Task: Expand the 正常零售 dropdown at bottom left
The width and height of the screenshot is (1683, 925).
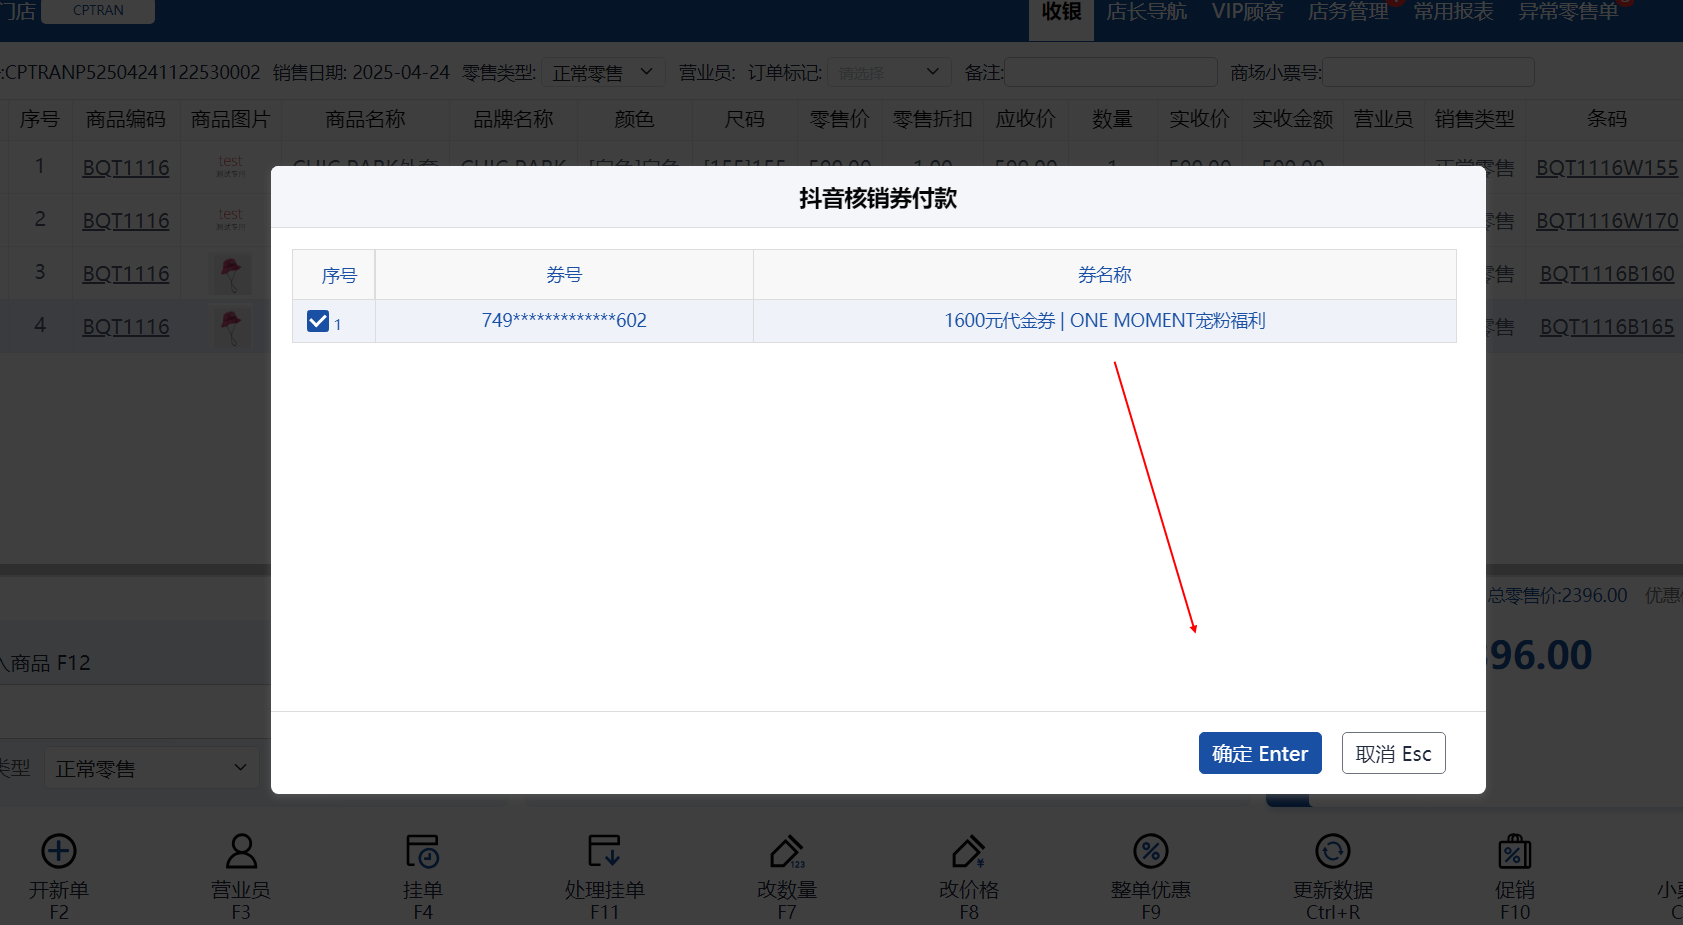Action: click(151, 768)
